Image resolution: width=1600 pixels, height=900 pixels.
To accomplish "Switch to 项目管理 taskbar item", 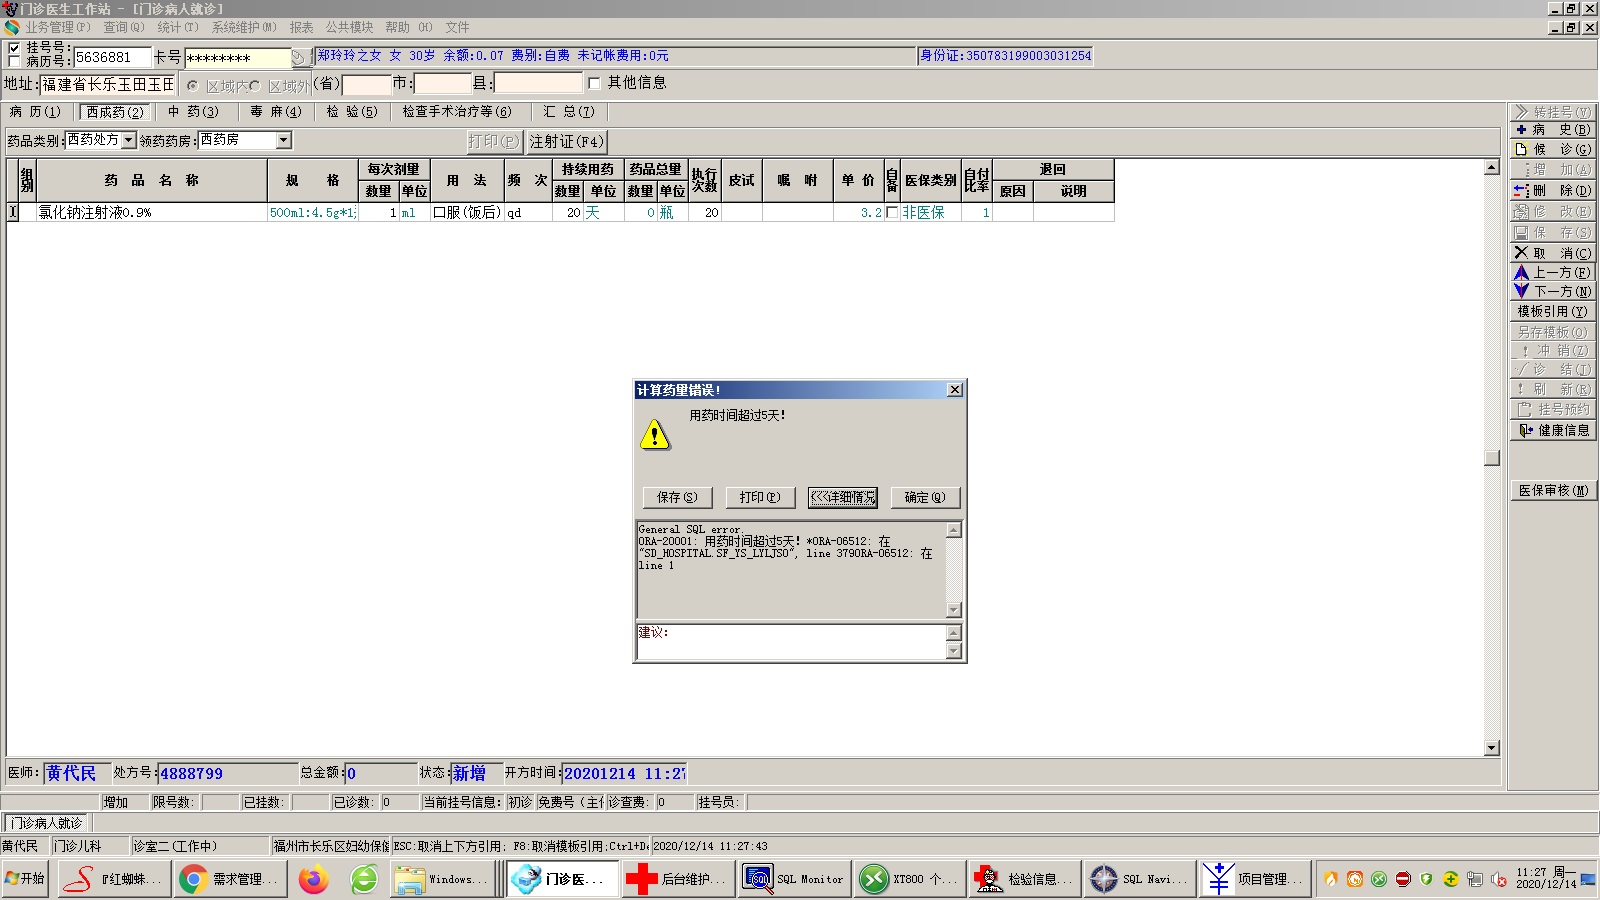I will [1257, 879].
